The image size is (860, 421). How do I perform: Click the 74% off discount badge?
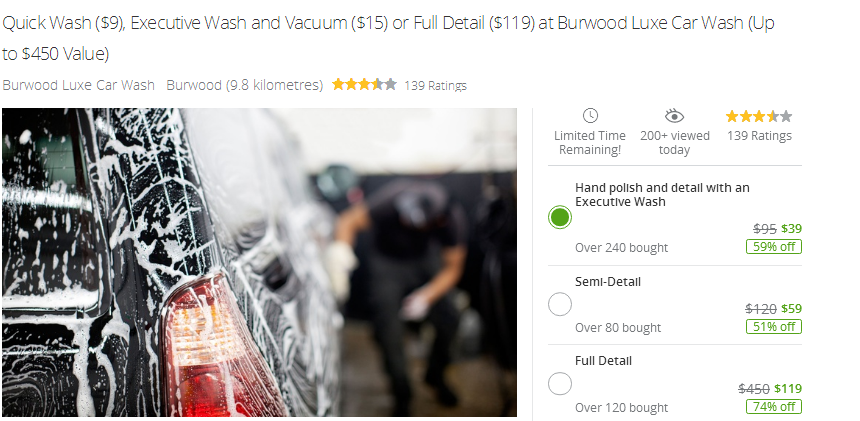774,407
